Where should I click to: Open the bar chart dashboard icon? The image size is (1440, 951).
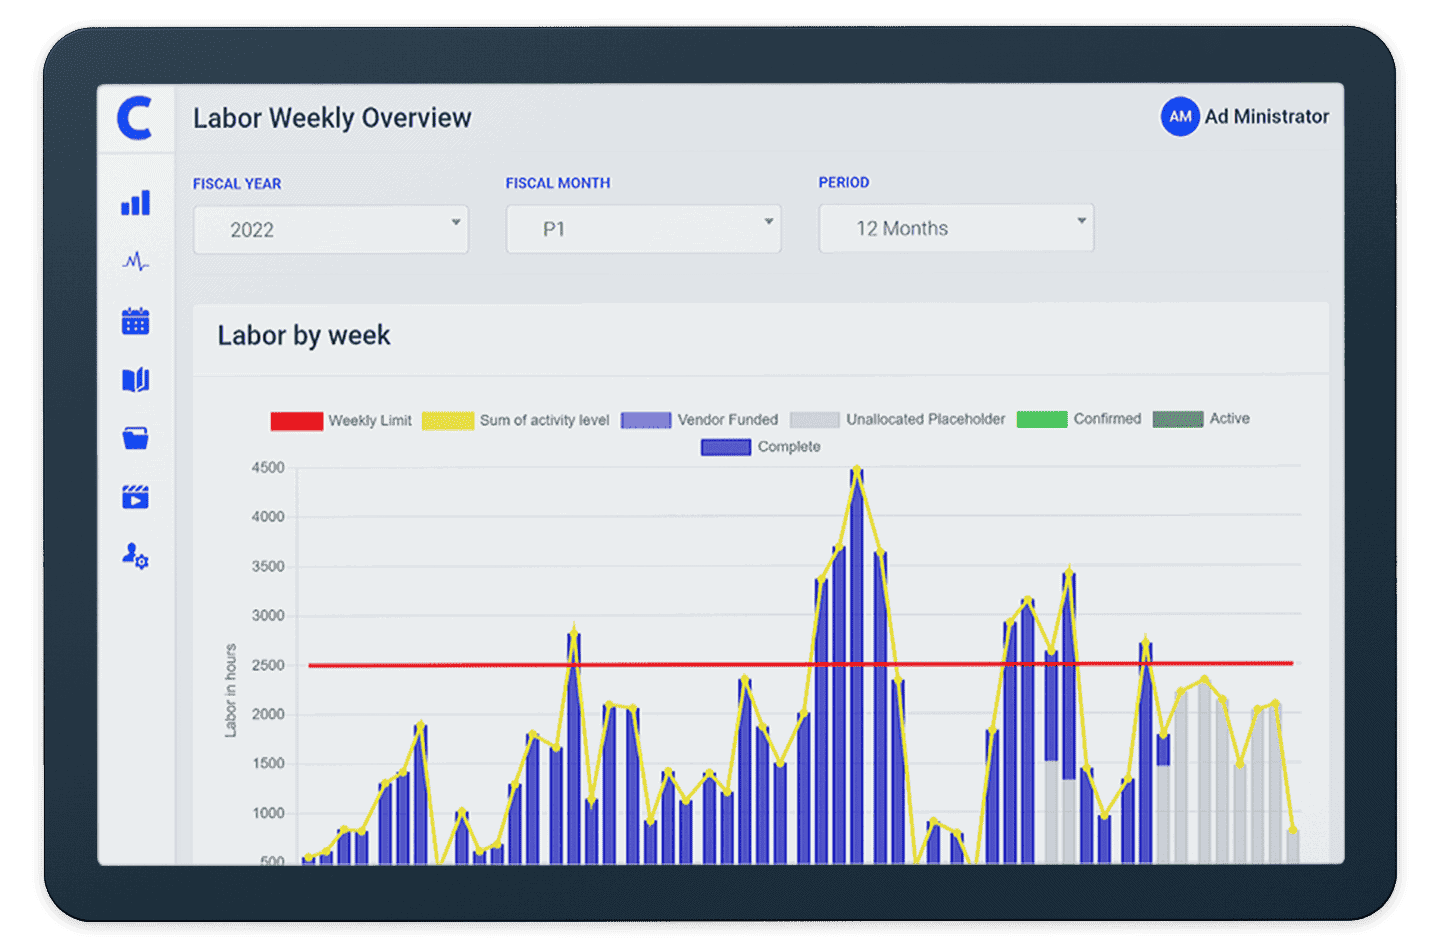[135, 203]
